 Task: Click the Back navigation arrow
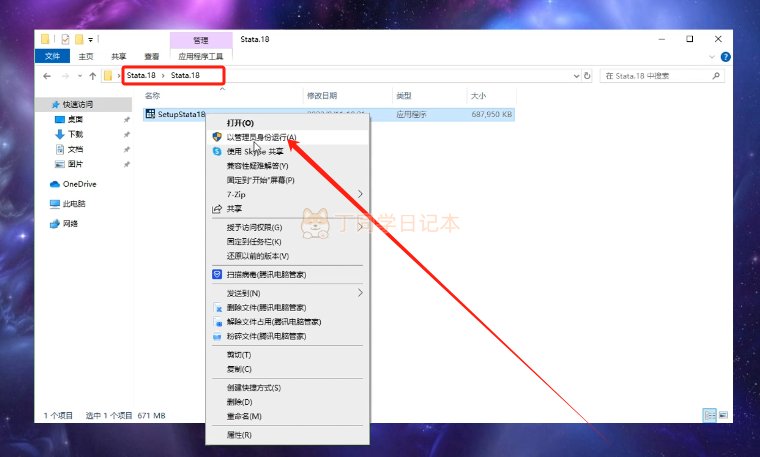point(47,76)
